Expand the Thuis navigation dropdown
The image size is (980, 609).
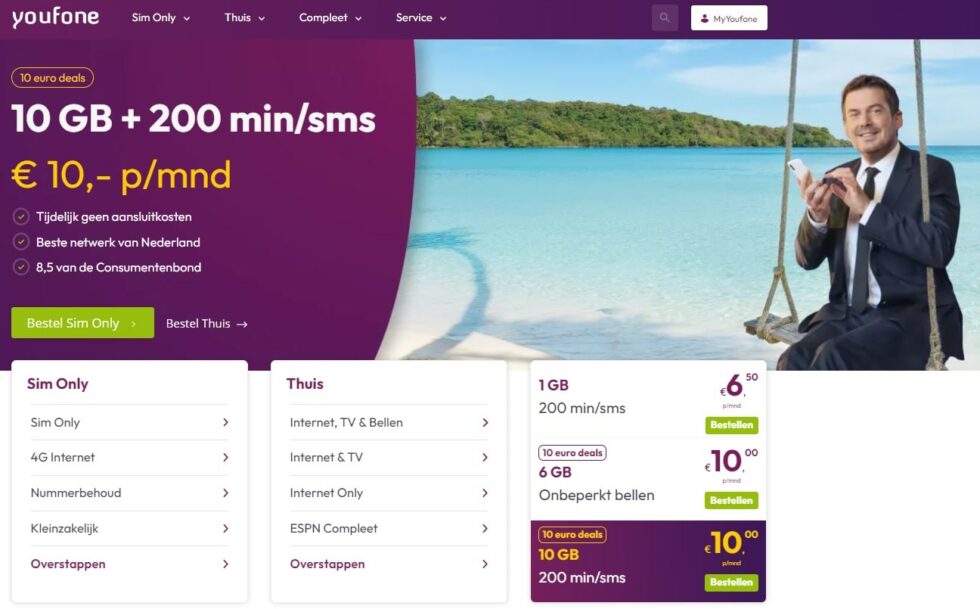[244, 18]
